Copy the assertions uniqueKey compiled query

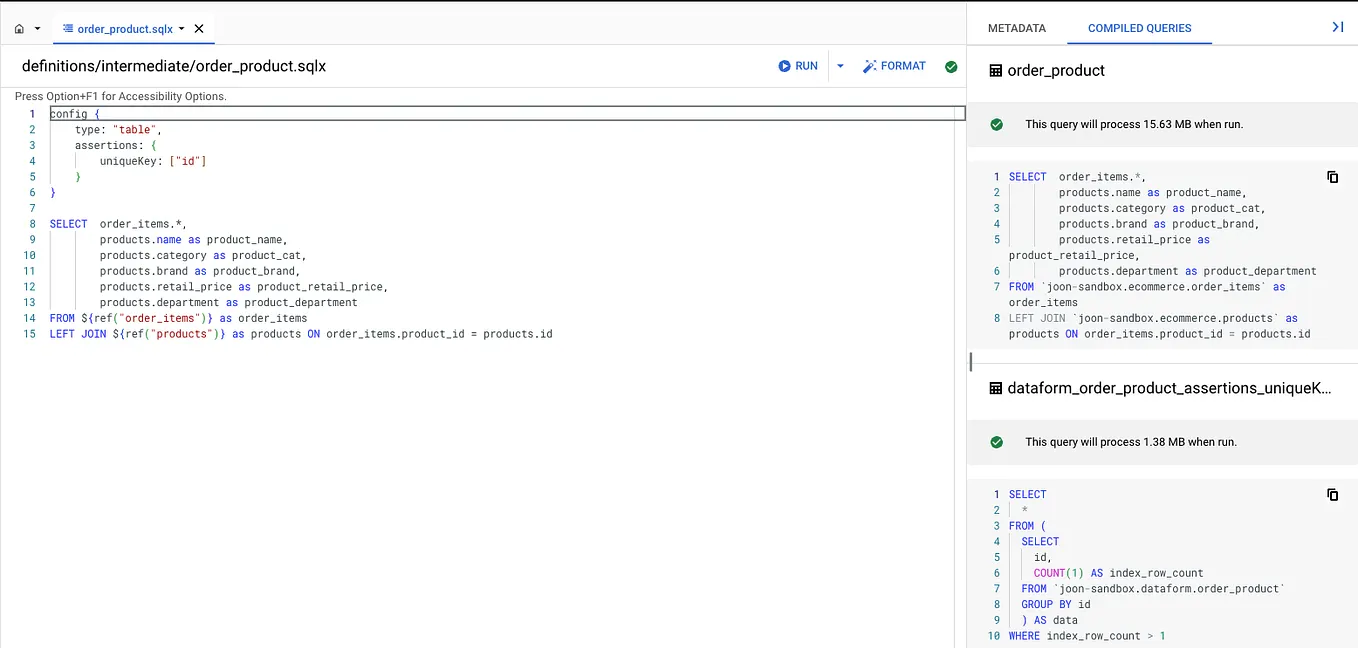click(1333, 494)
